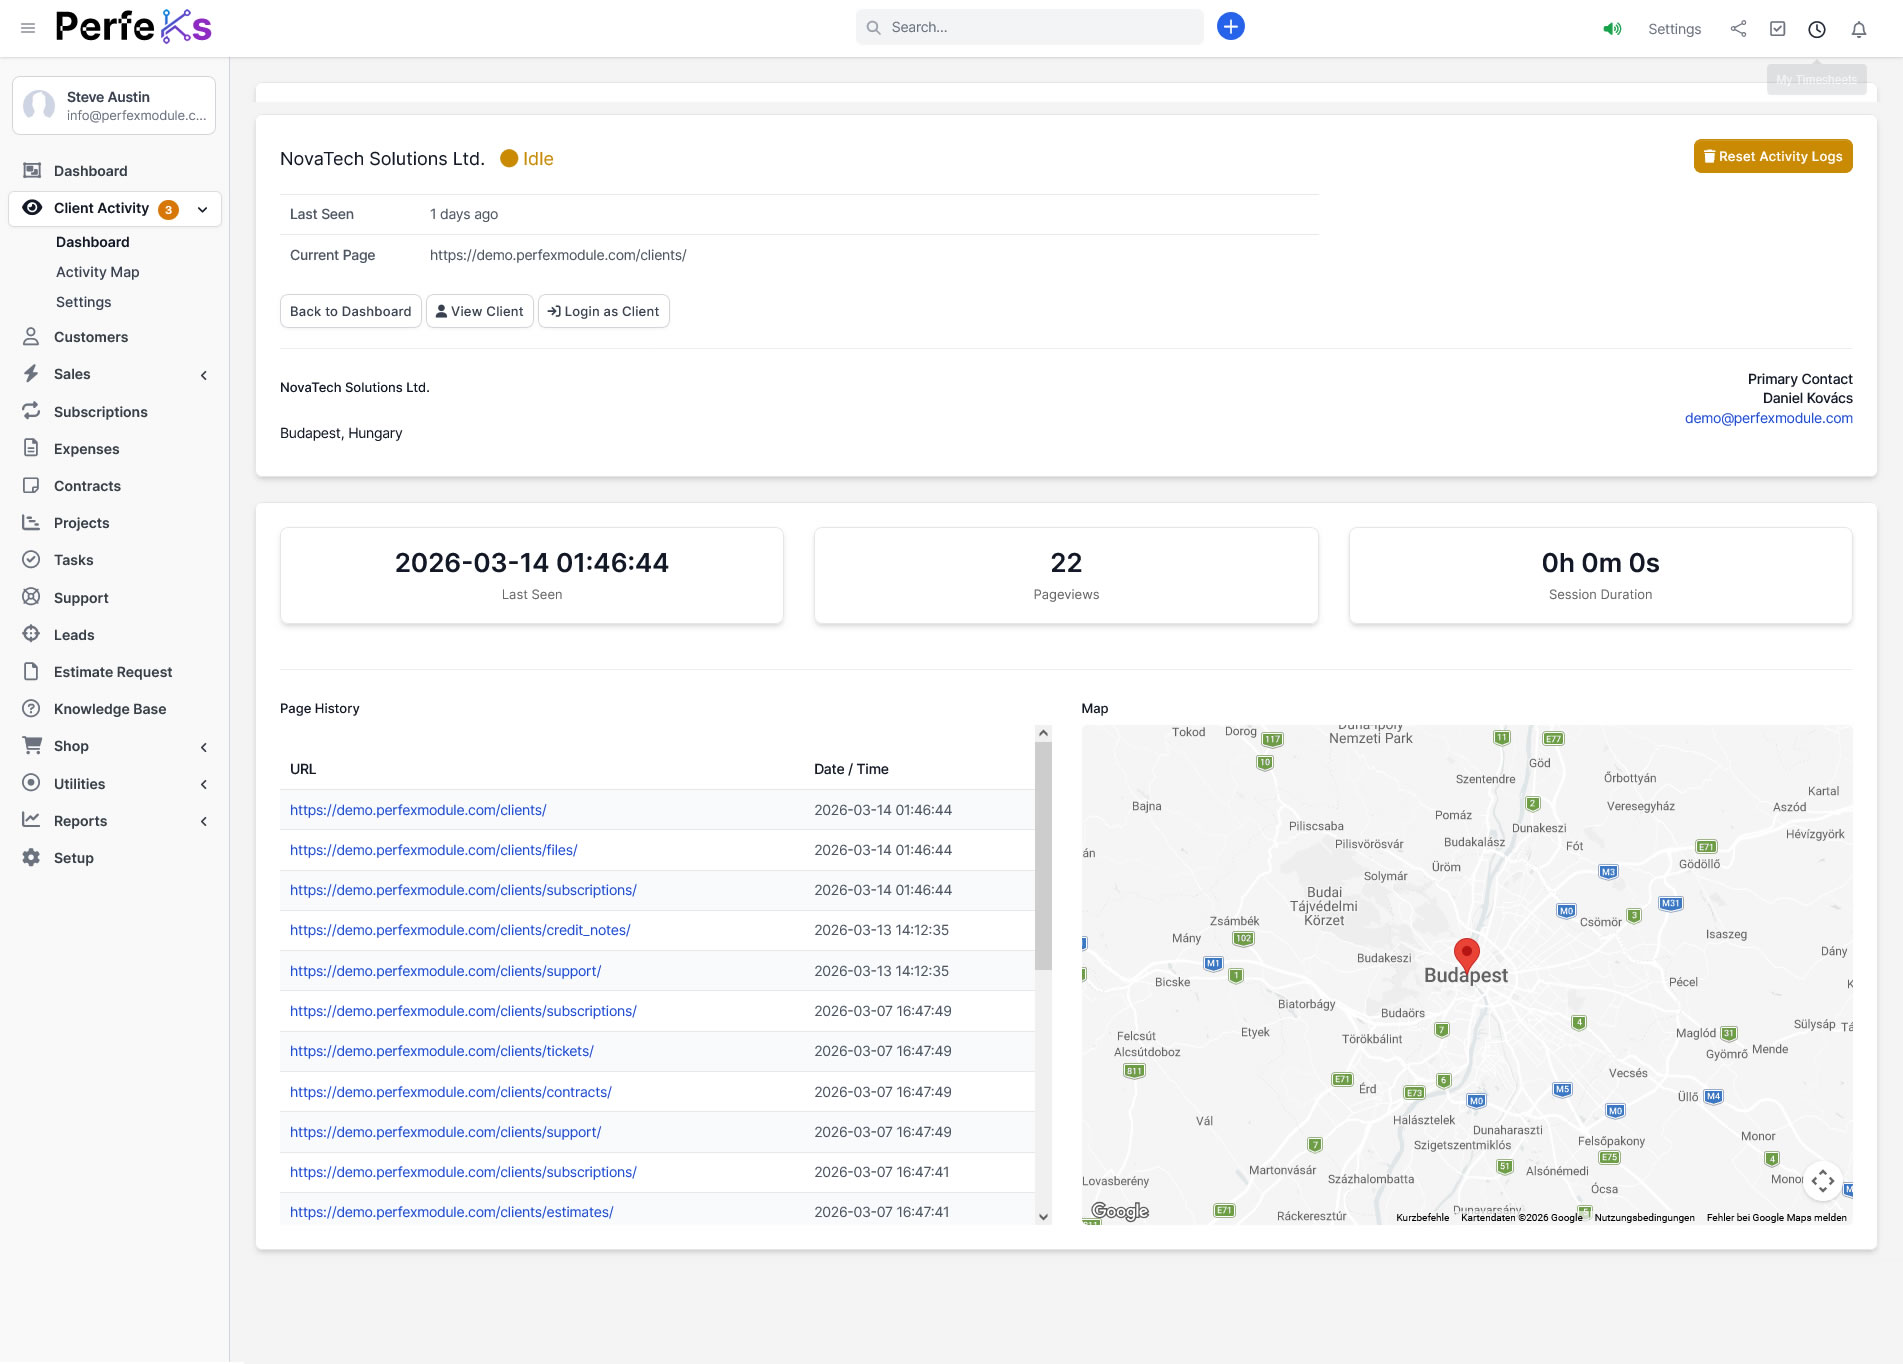Open the timesheets clock icon
The width and height of the screenshot is (1903, 1364).
pos(1817,29)
